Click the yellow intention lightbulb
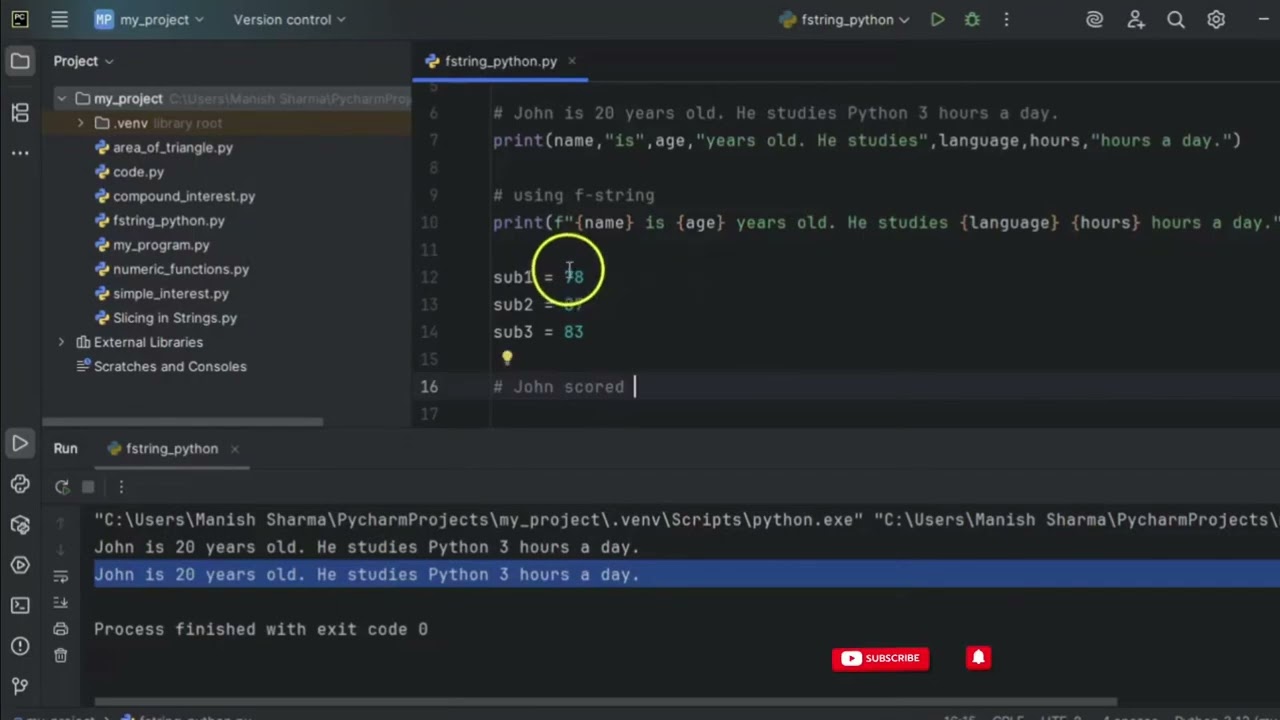 tap(507, 357)
